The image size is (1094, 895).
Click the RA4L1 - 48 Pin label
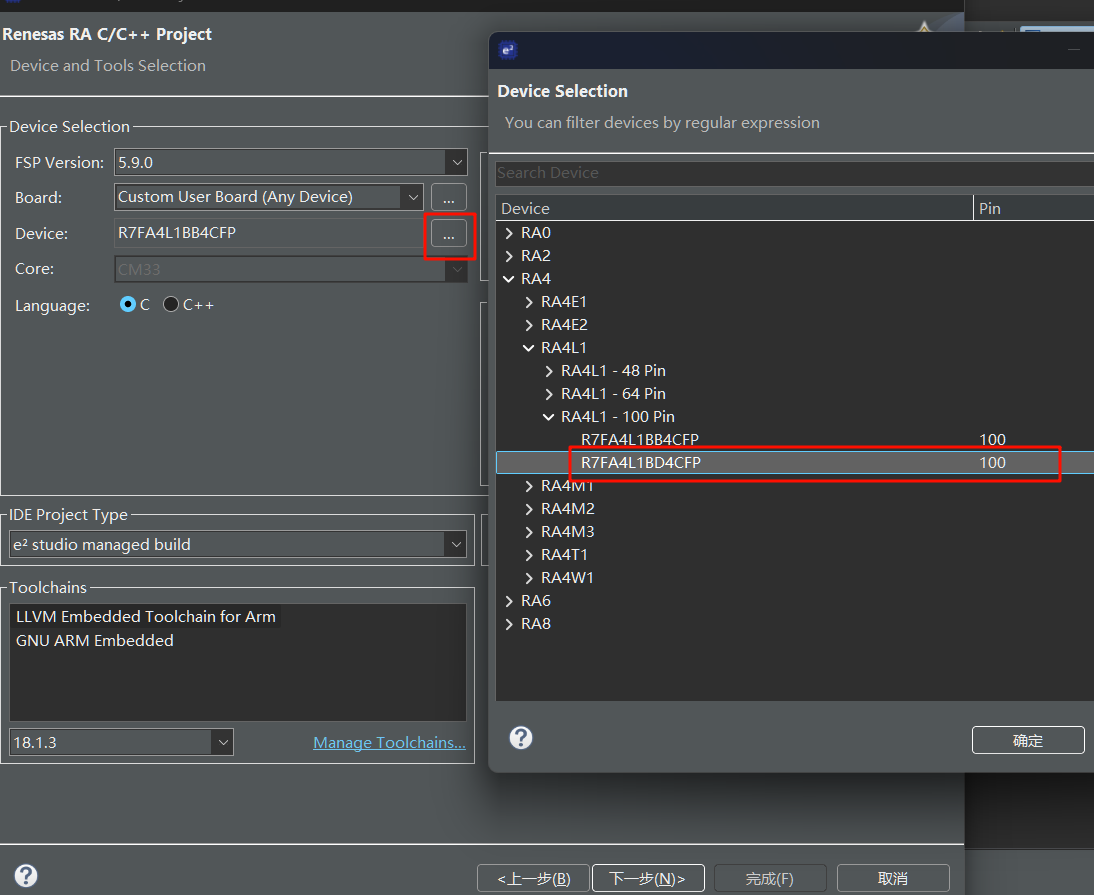(613, 371)
